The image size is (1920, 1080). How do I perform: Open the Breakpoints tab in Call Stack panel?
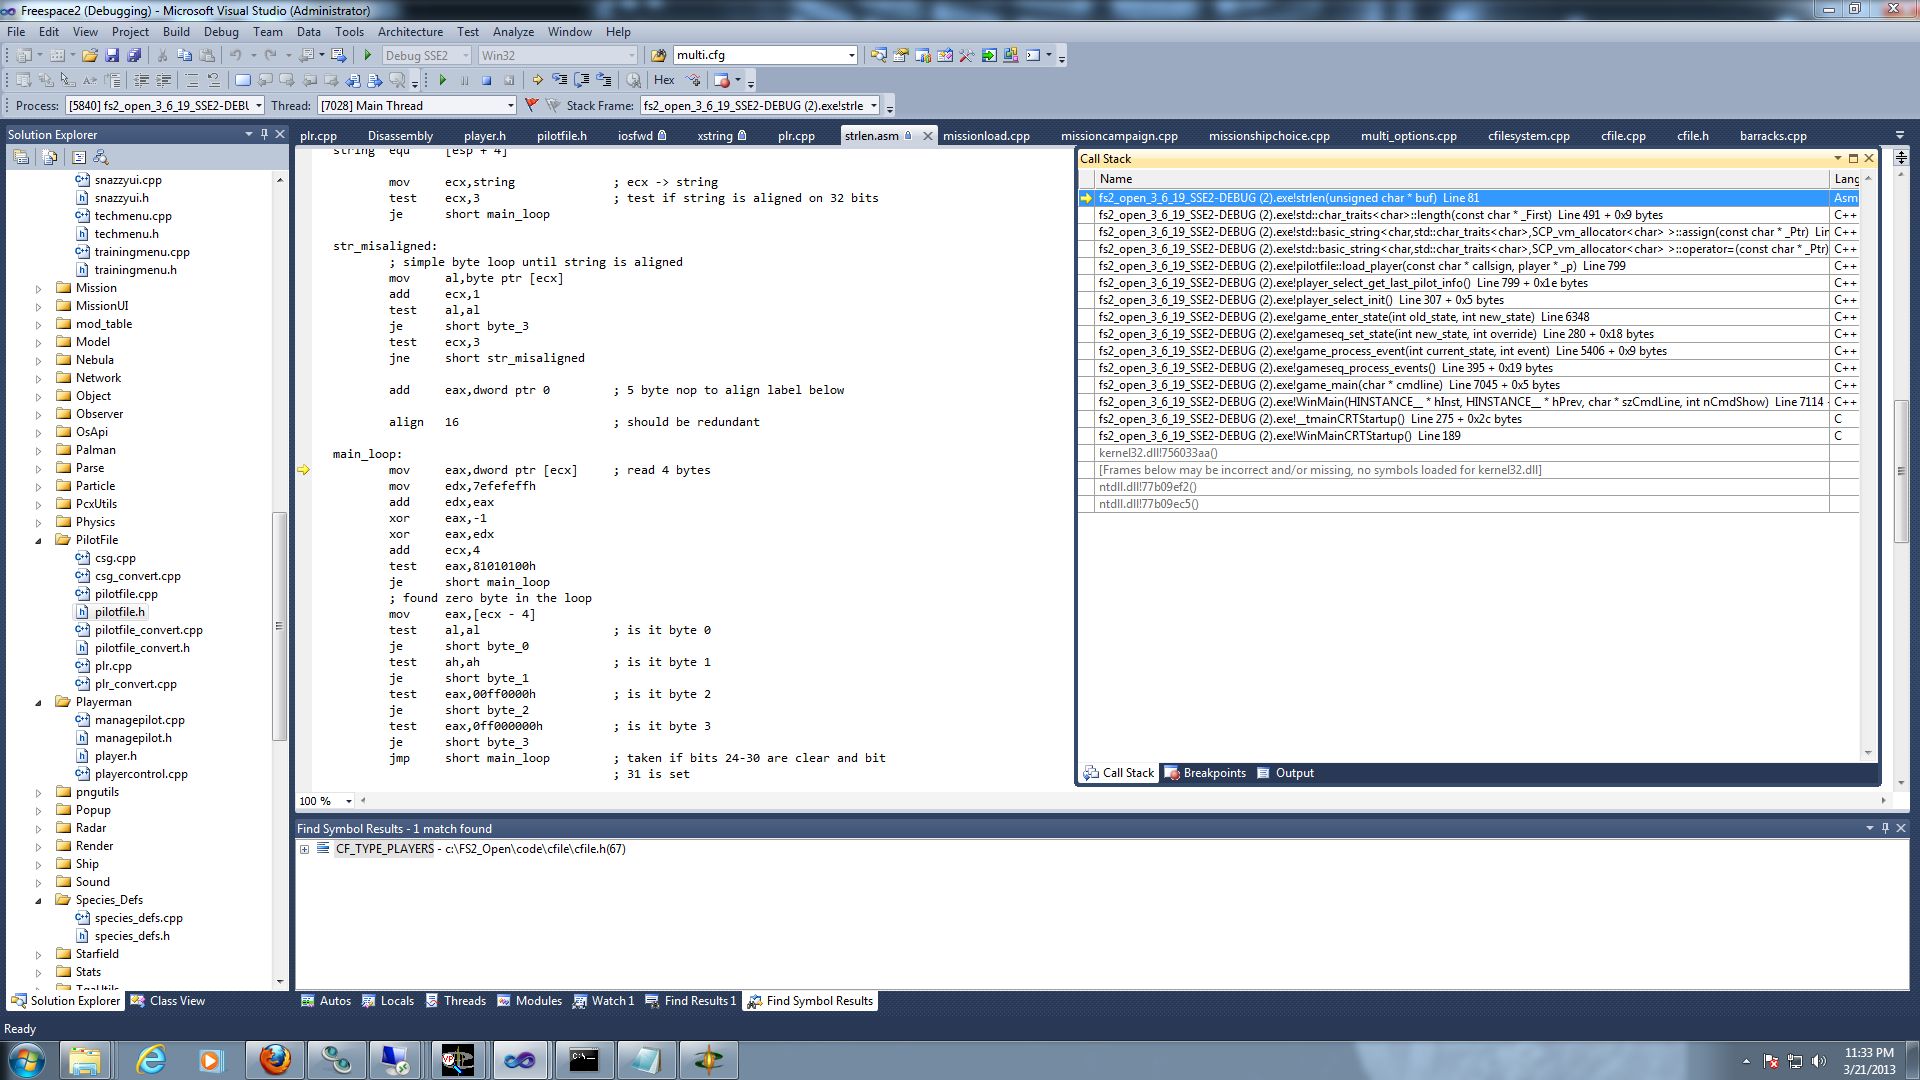coord(1205,773)
